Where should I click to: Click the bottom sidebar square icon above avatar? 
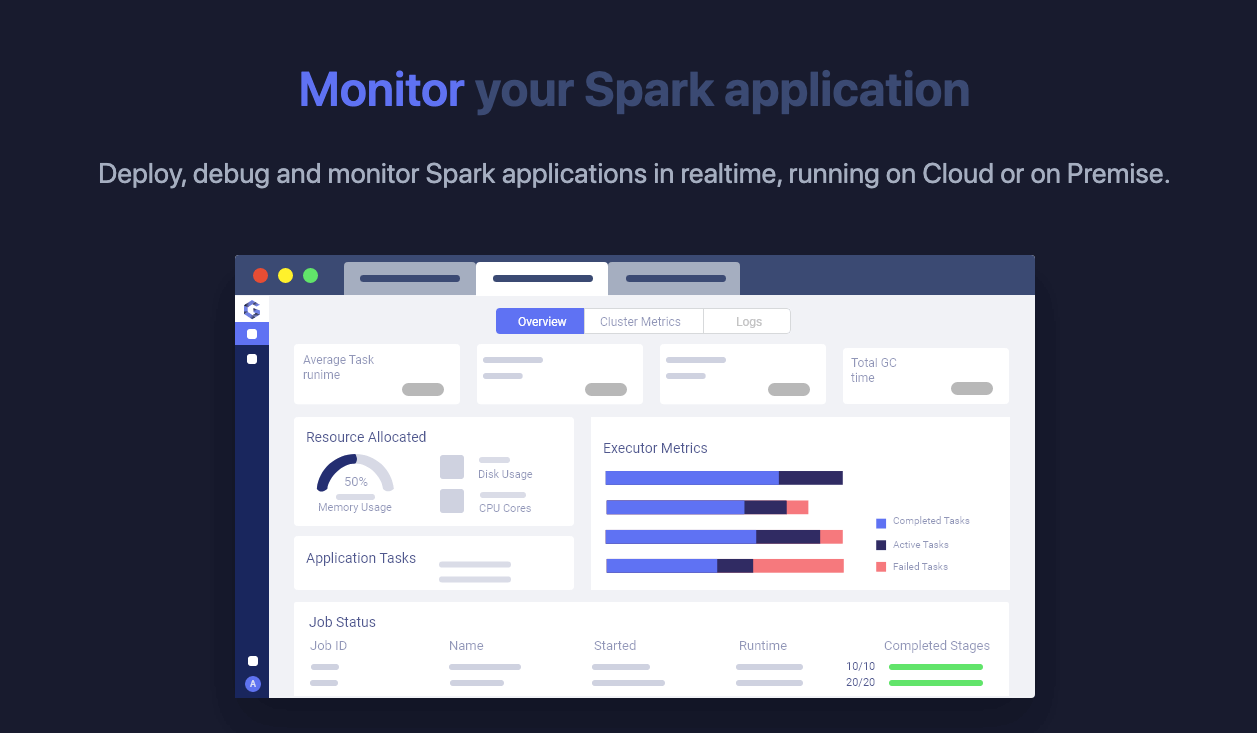[x=253, y=661]
